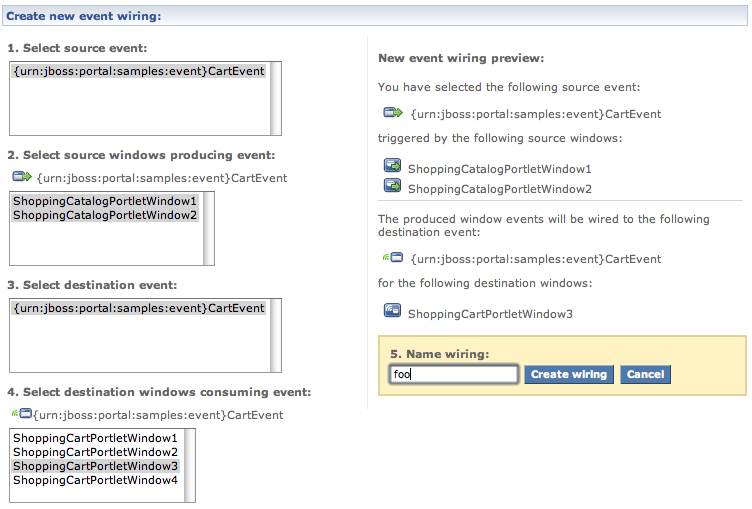Select ShoppingCatalogPortletWindow1 in source windows list

tap(105, 201)
